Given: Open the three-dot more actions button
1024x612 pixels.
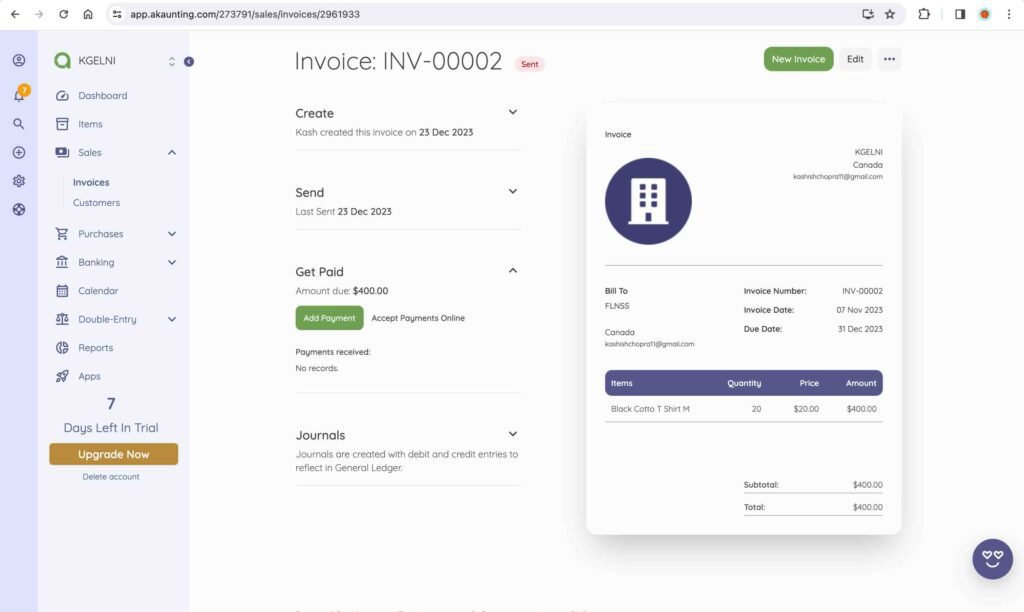Looking at the screenshot, I should 889,59.
